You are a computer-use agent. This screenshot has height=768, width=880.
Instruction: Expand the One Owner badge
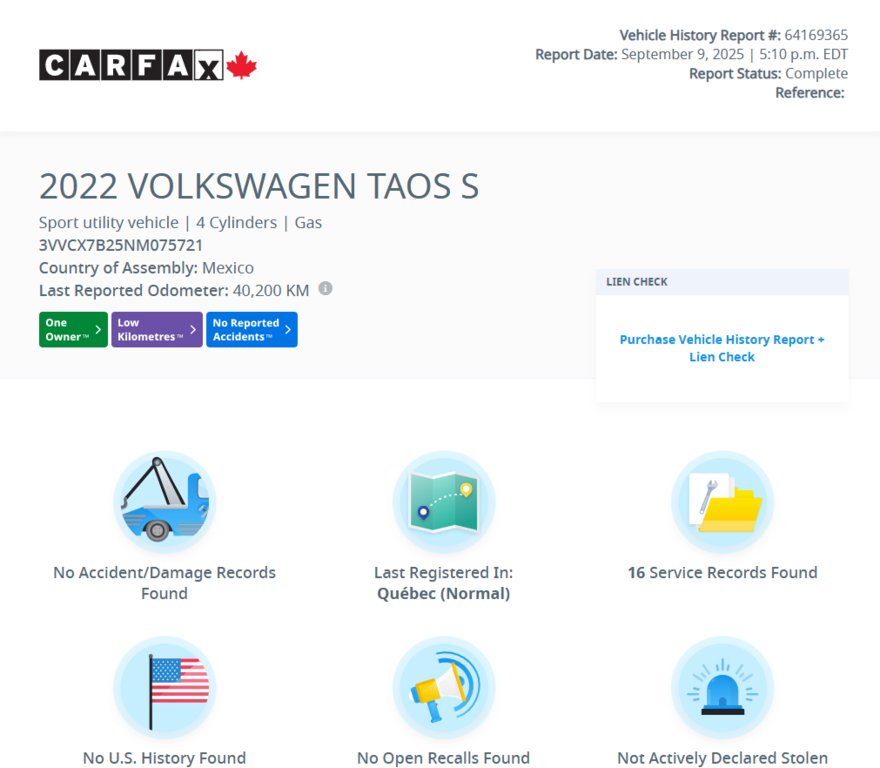coord(72,329)
